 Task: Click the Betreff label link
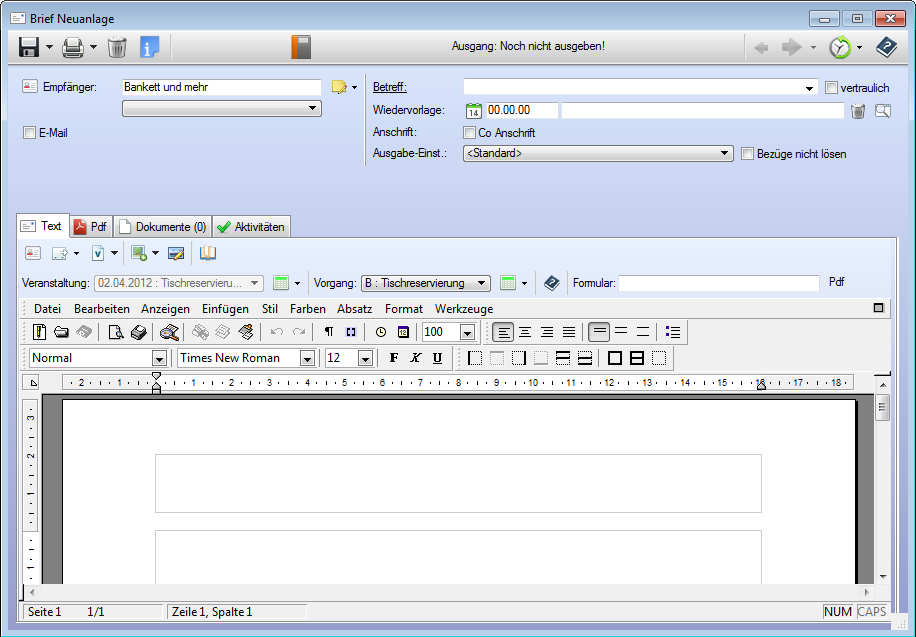point(389,88)
